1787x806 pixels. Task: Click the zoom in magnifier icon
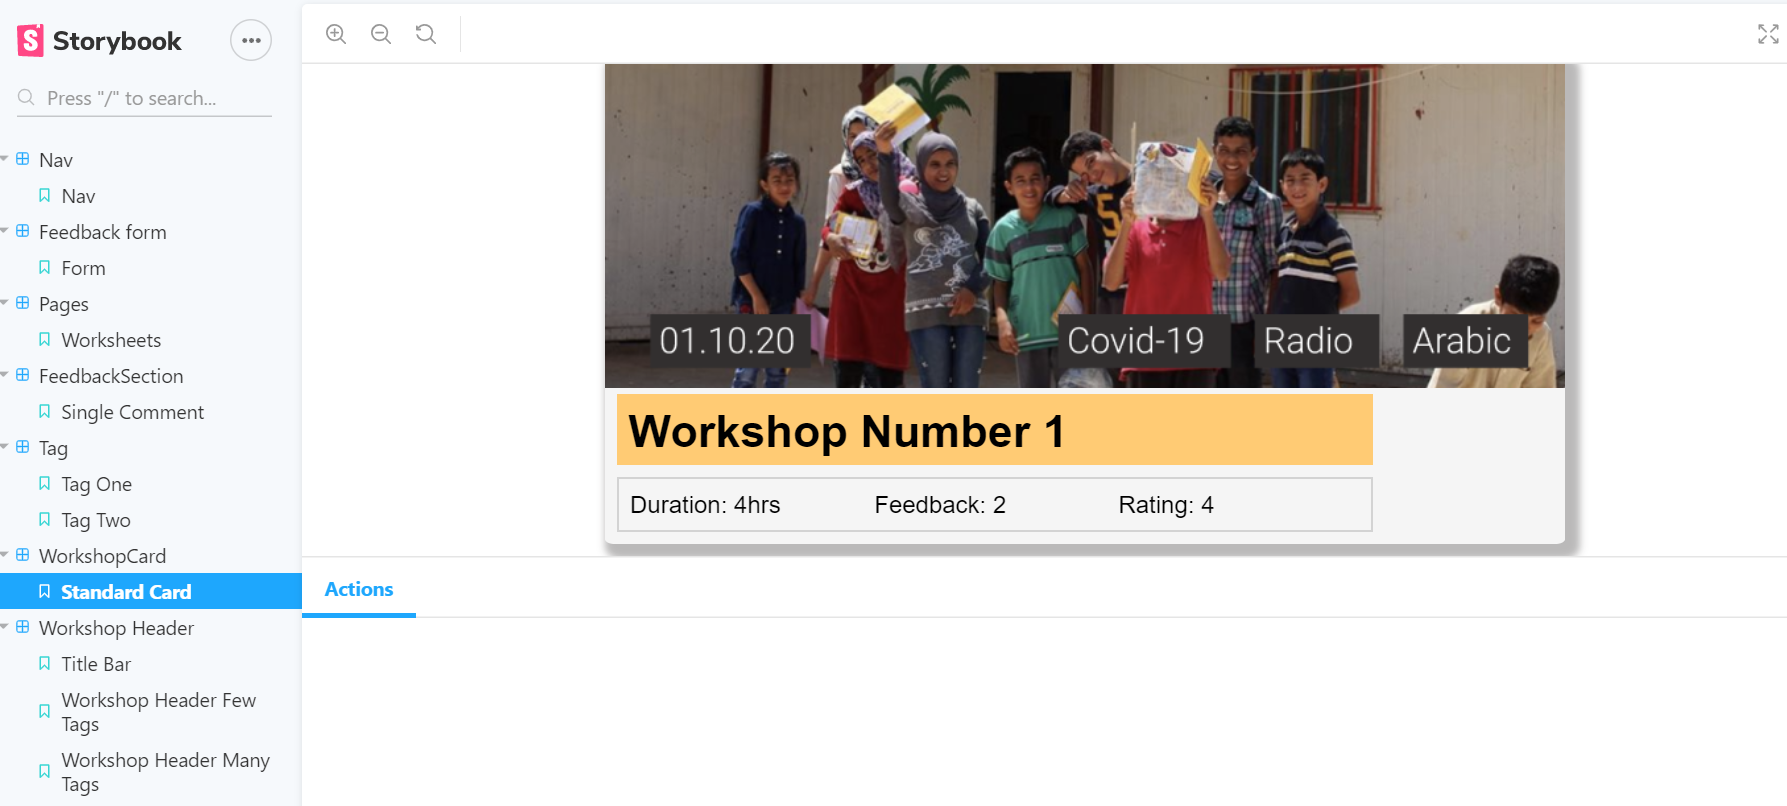pyautogui.click(x=336, y=34)
